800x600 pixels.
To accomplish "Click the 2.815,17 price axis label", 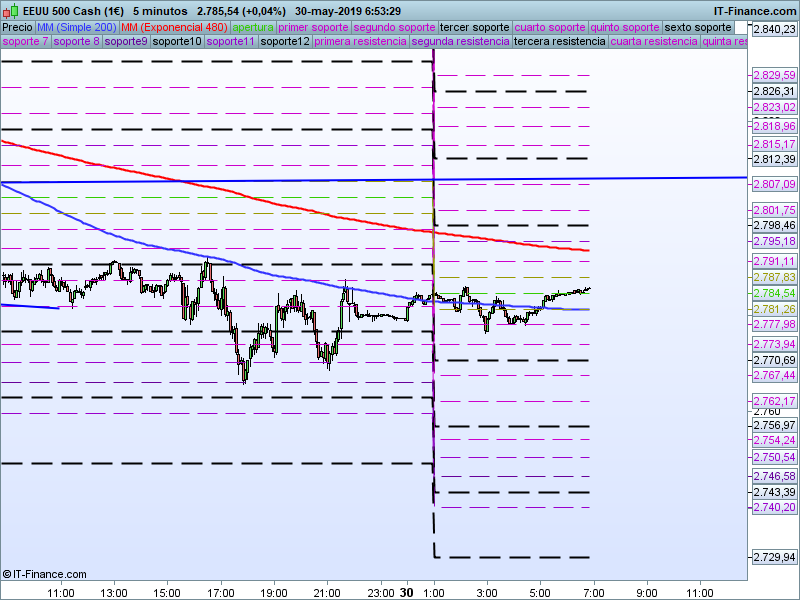I will [x=774, y=144].
